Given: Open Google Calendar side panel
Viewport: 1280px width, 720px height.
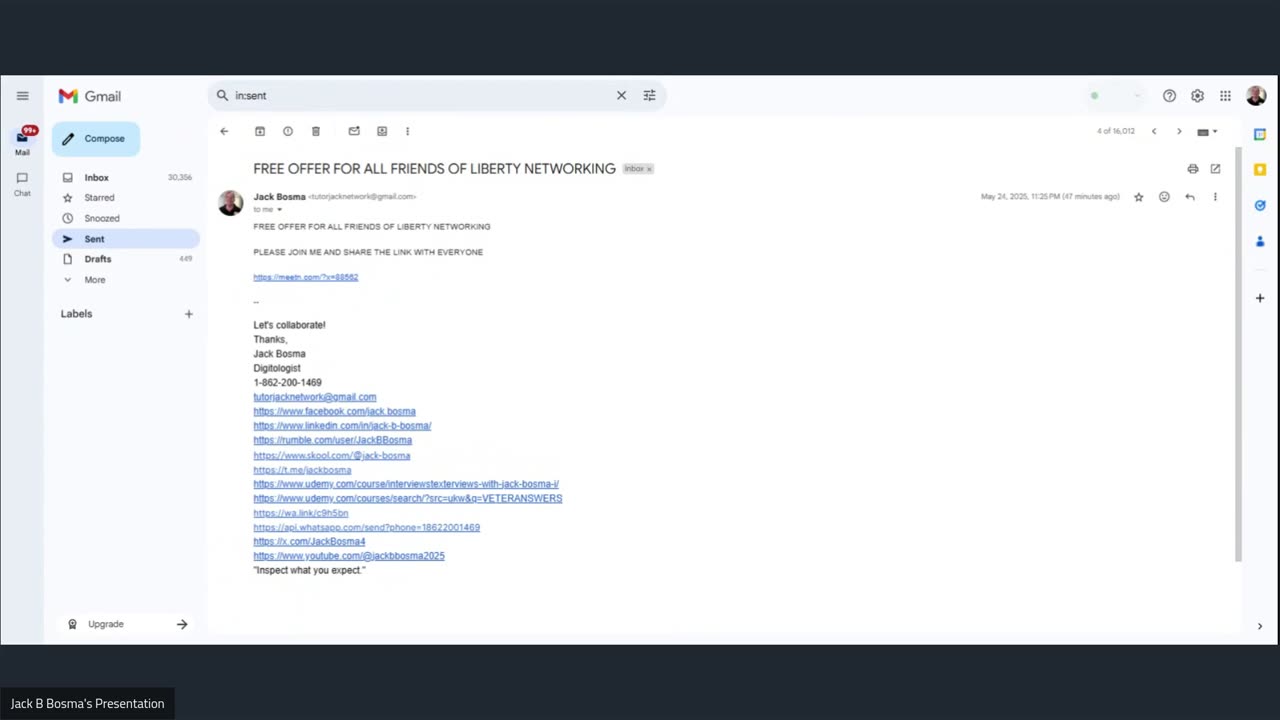Looking at the screenshot, I should [x=1260, y=134].
